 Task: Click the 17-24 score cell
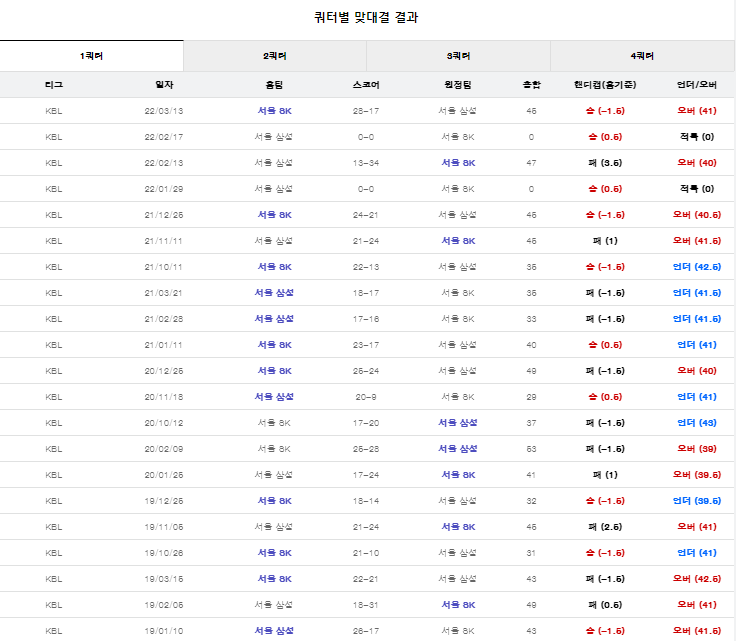[x=366, y=475]
